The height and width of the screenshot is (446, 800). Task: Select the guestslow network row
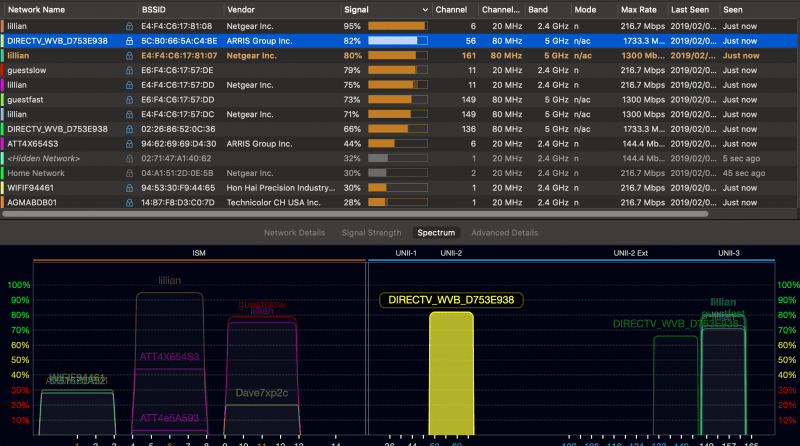point(398,70)
